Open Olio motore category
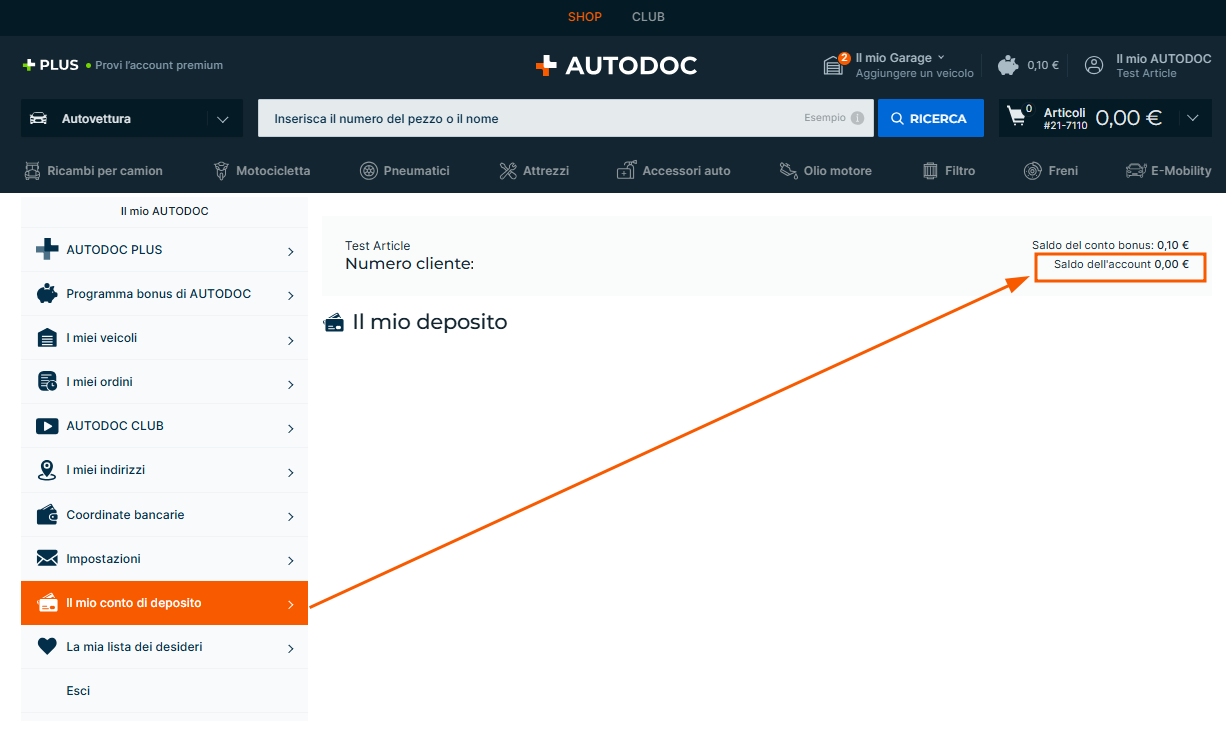Viewport: 1226px width, 735px height. (x=825, y=171)
